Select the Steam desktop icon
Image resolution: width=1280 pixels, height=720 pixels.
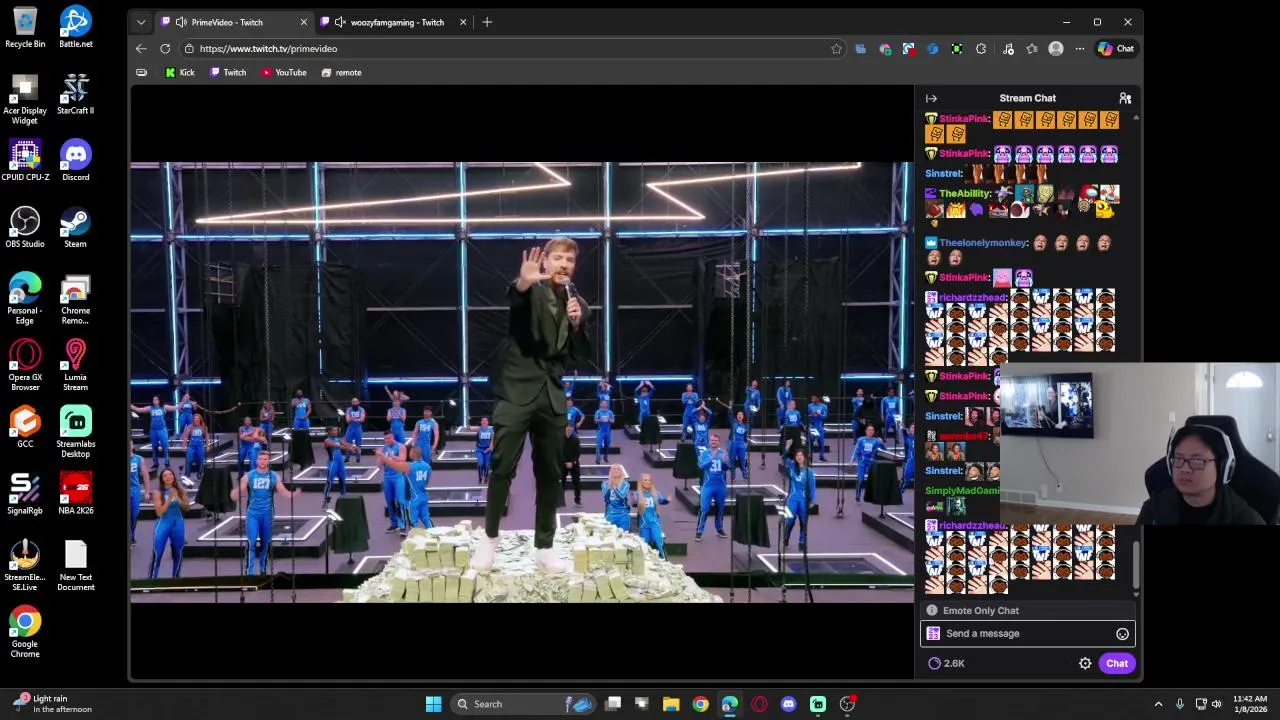75,227
